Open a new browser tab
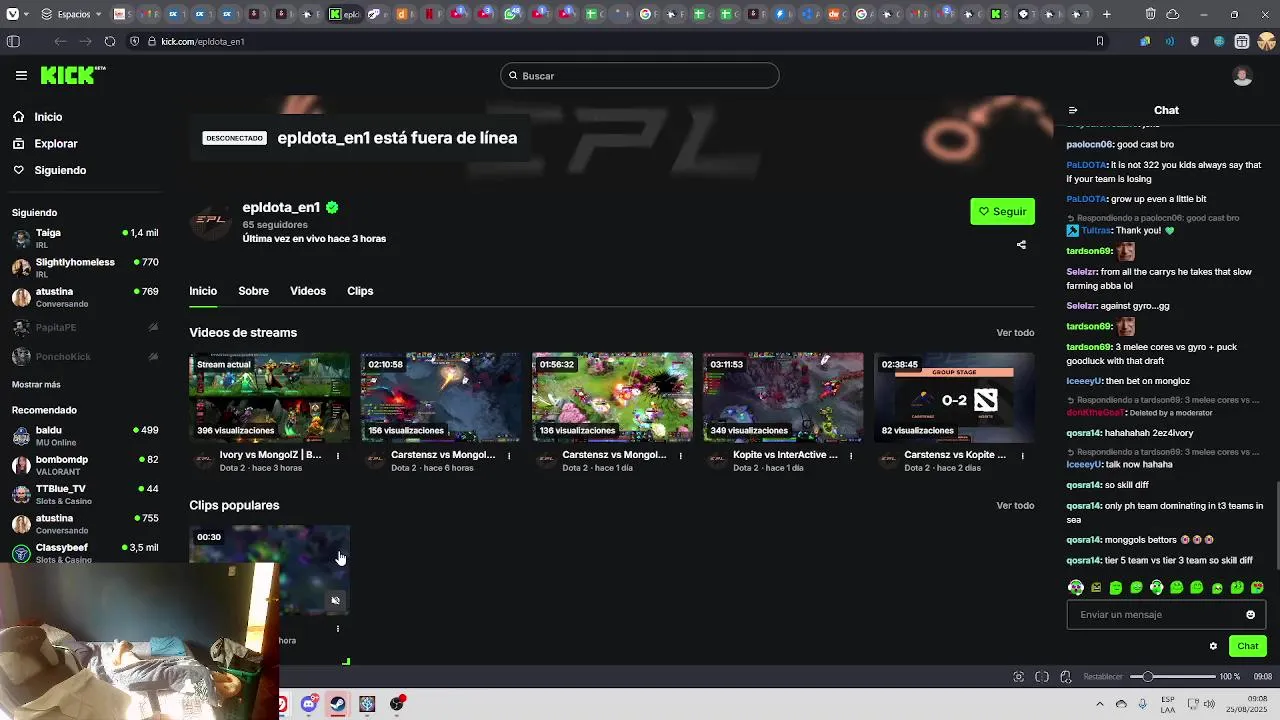This screenshot has height=720, width=1280. pyautogui.click(x=1106, y=14)
